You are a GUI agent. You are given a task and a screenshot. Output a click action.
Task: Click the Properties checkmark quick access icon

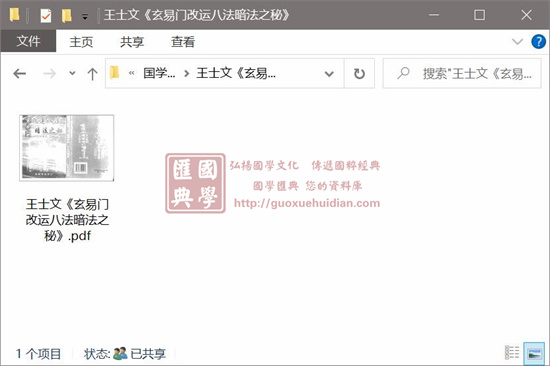click(46, 15)
